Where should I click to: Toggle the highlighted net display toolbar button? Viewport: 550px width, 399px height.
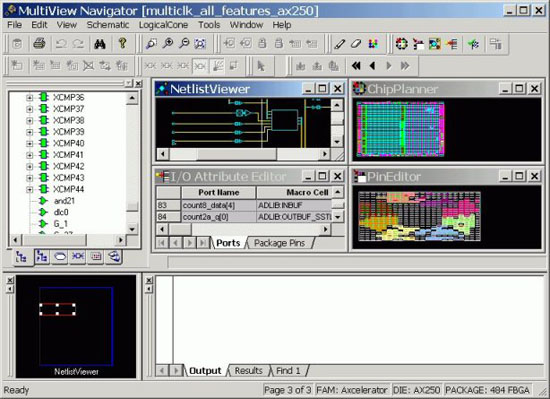200,66
